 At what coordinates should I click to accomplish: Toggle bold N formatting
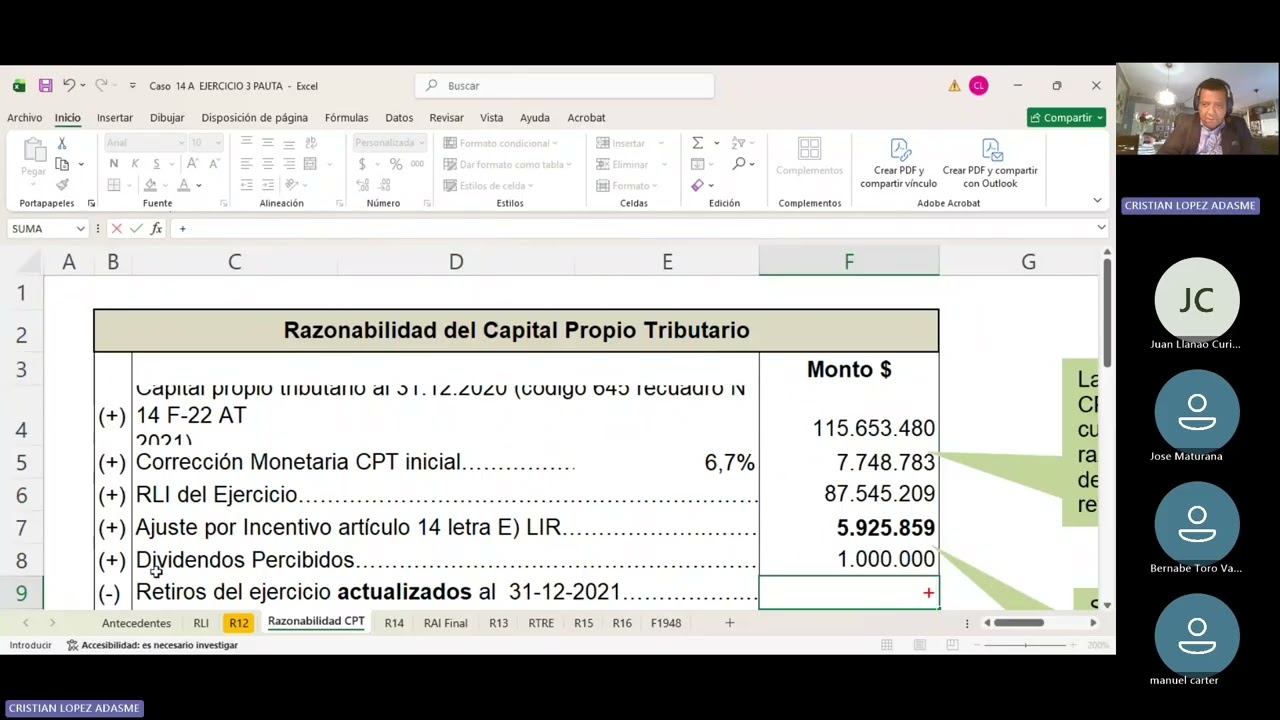[113, 164]
